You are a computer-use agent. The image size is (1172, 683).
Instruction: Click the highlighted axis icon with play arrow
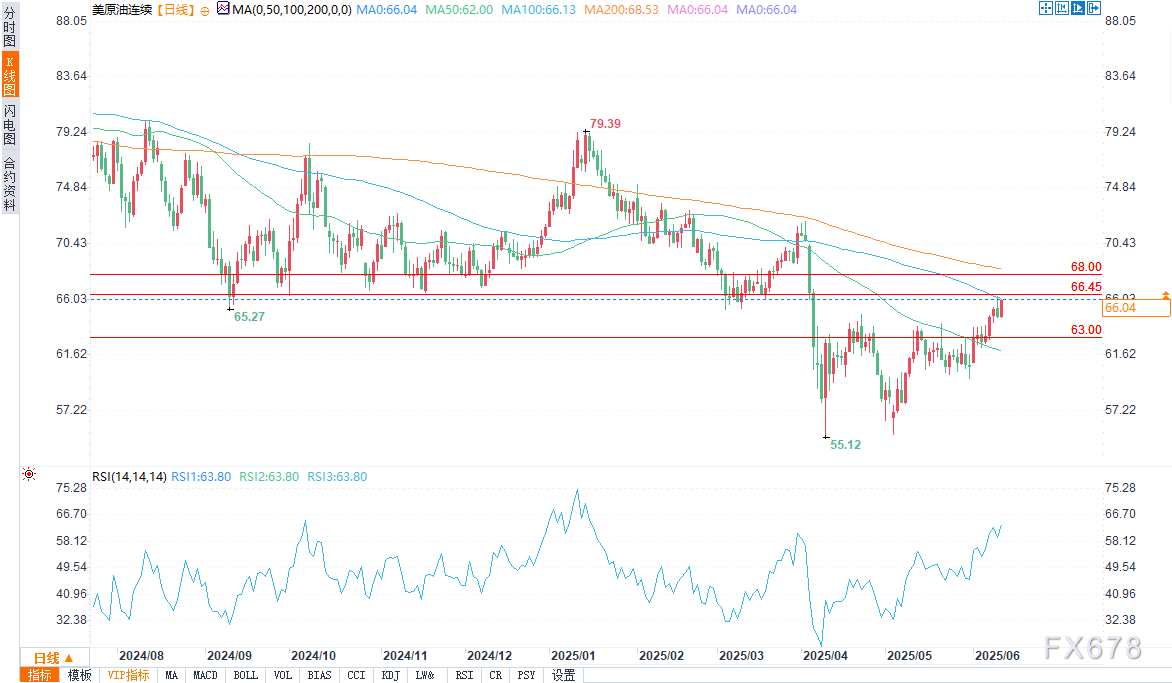(1078, 9)
